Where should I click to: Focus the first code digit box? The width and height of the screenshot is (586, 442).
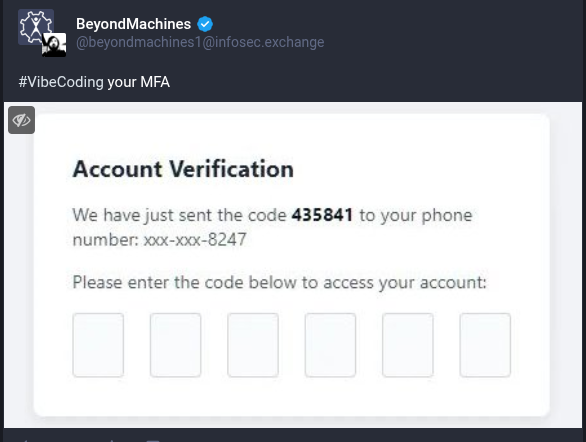[98, 345]
